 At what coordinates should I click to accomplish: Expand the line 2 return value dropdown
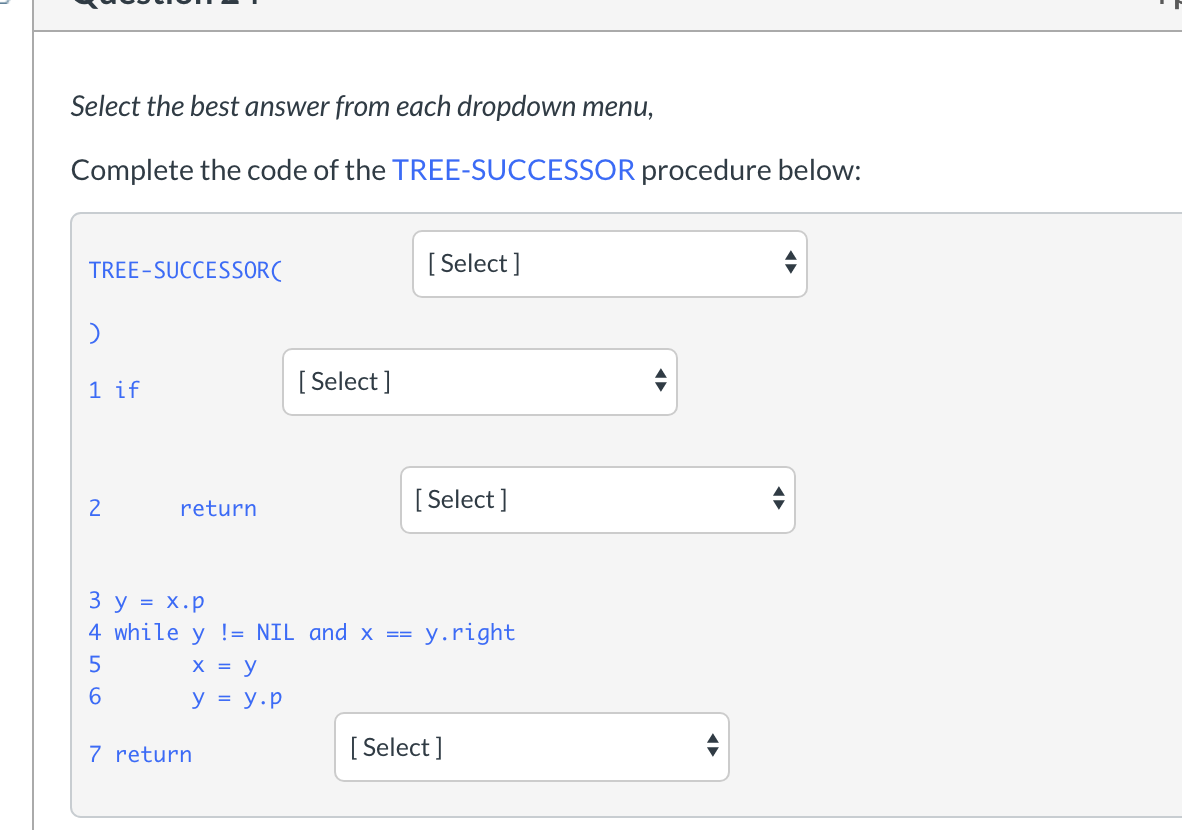(597, 500)
